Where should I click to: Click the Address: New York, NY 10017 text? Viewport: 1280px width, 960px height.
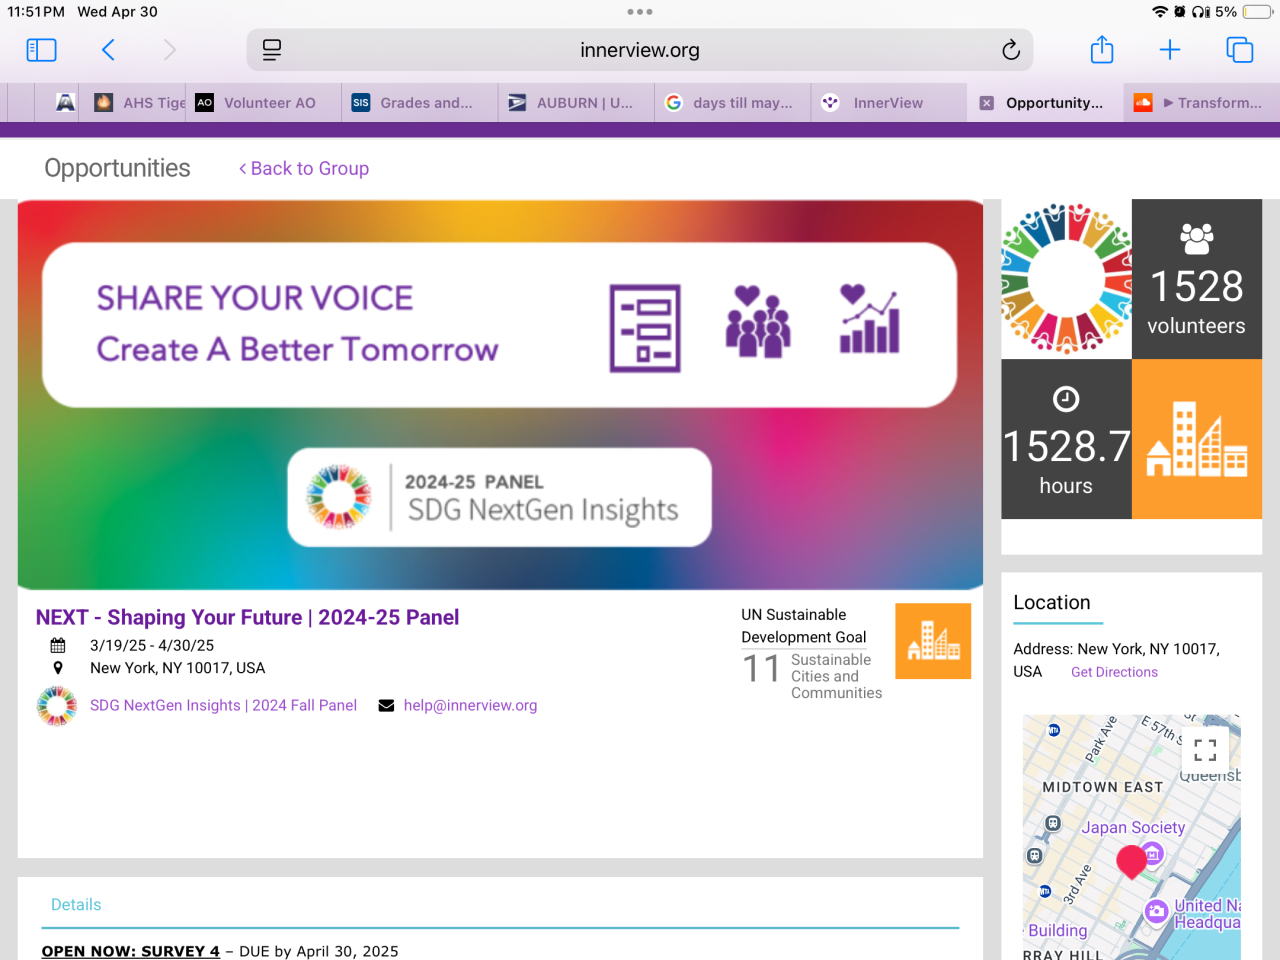tap(1116, 660)
